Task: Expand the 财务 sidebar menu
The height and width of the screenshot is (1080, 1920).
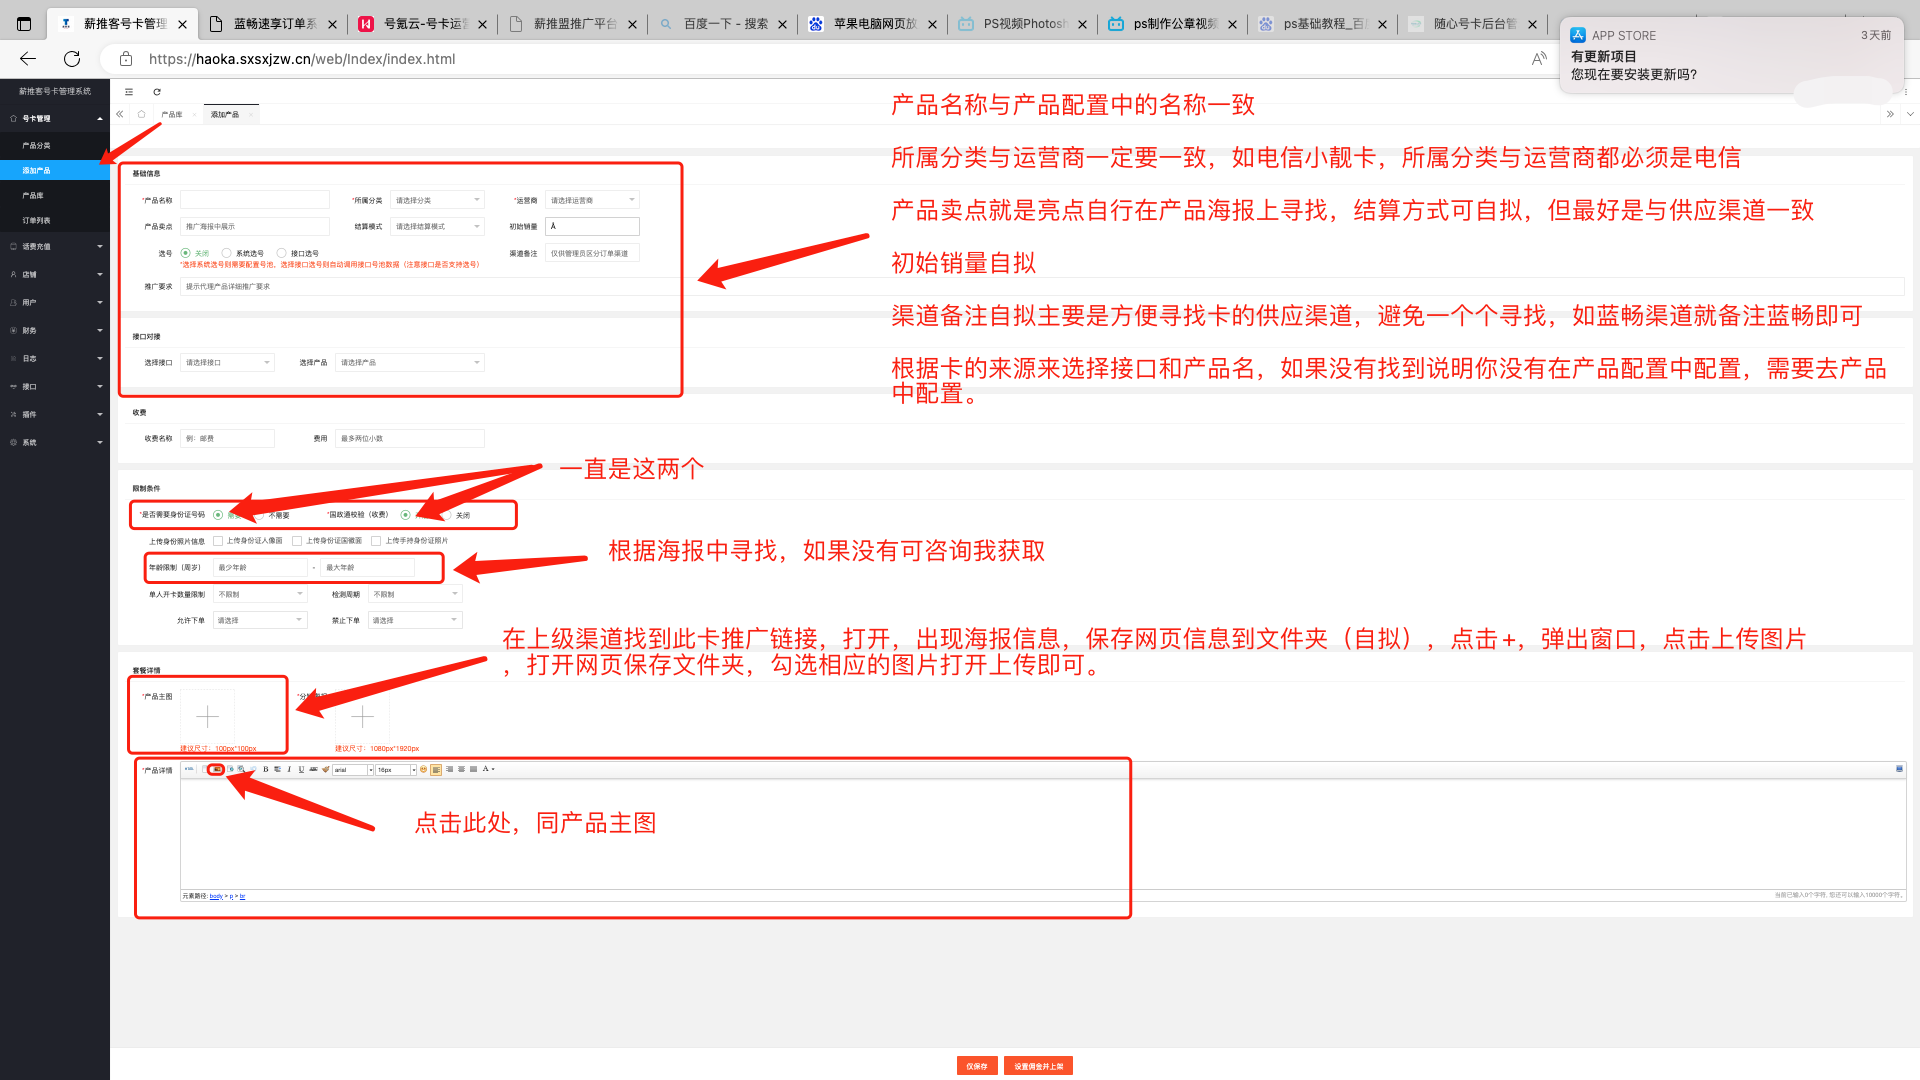Action: 55,330
